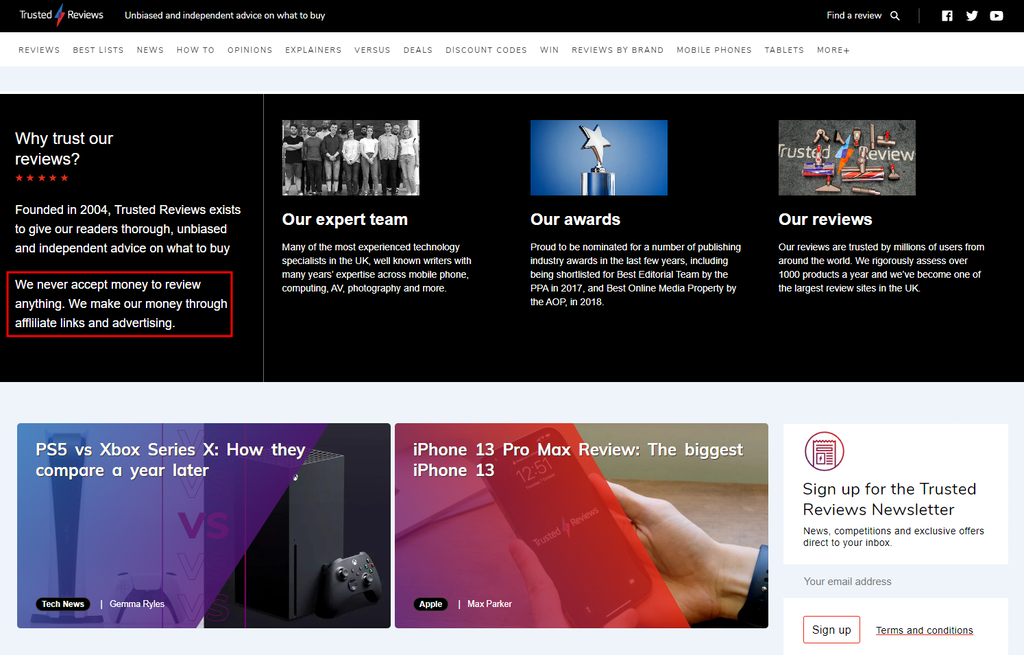
Task: Open the YouTube channel icon
Action: coord(997,16)
